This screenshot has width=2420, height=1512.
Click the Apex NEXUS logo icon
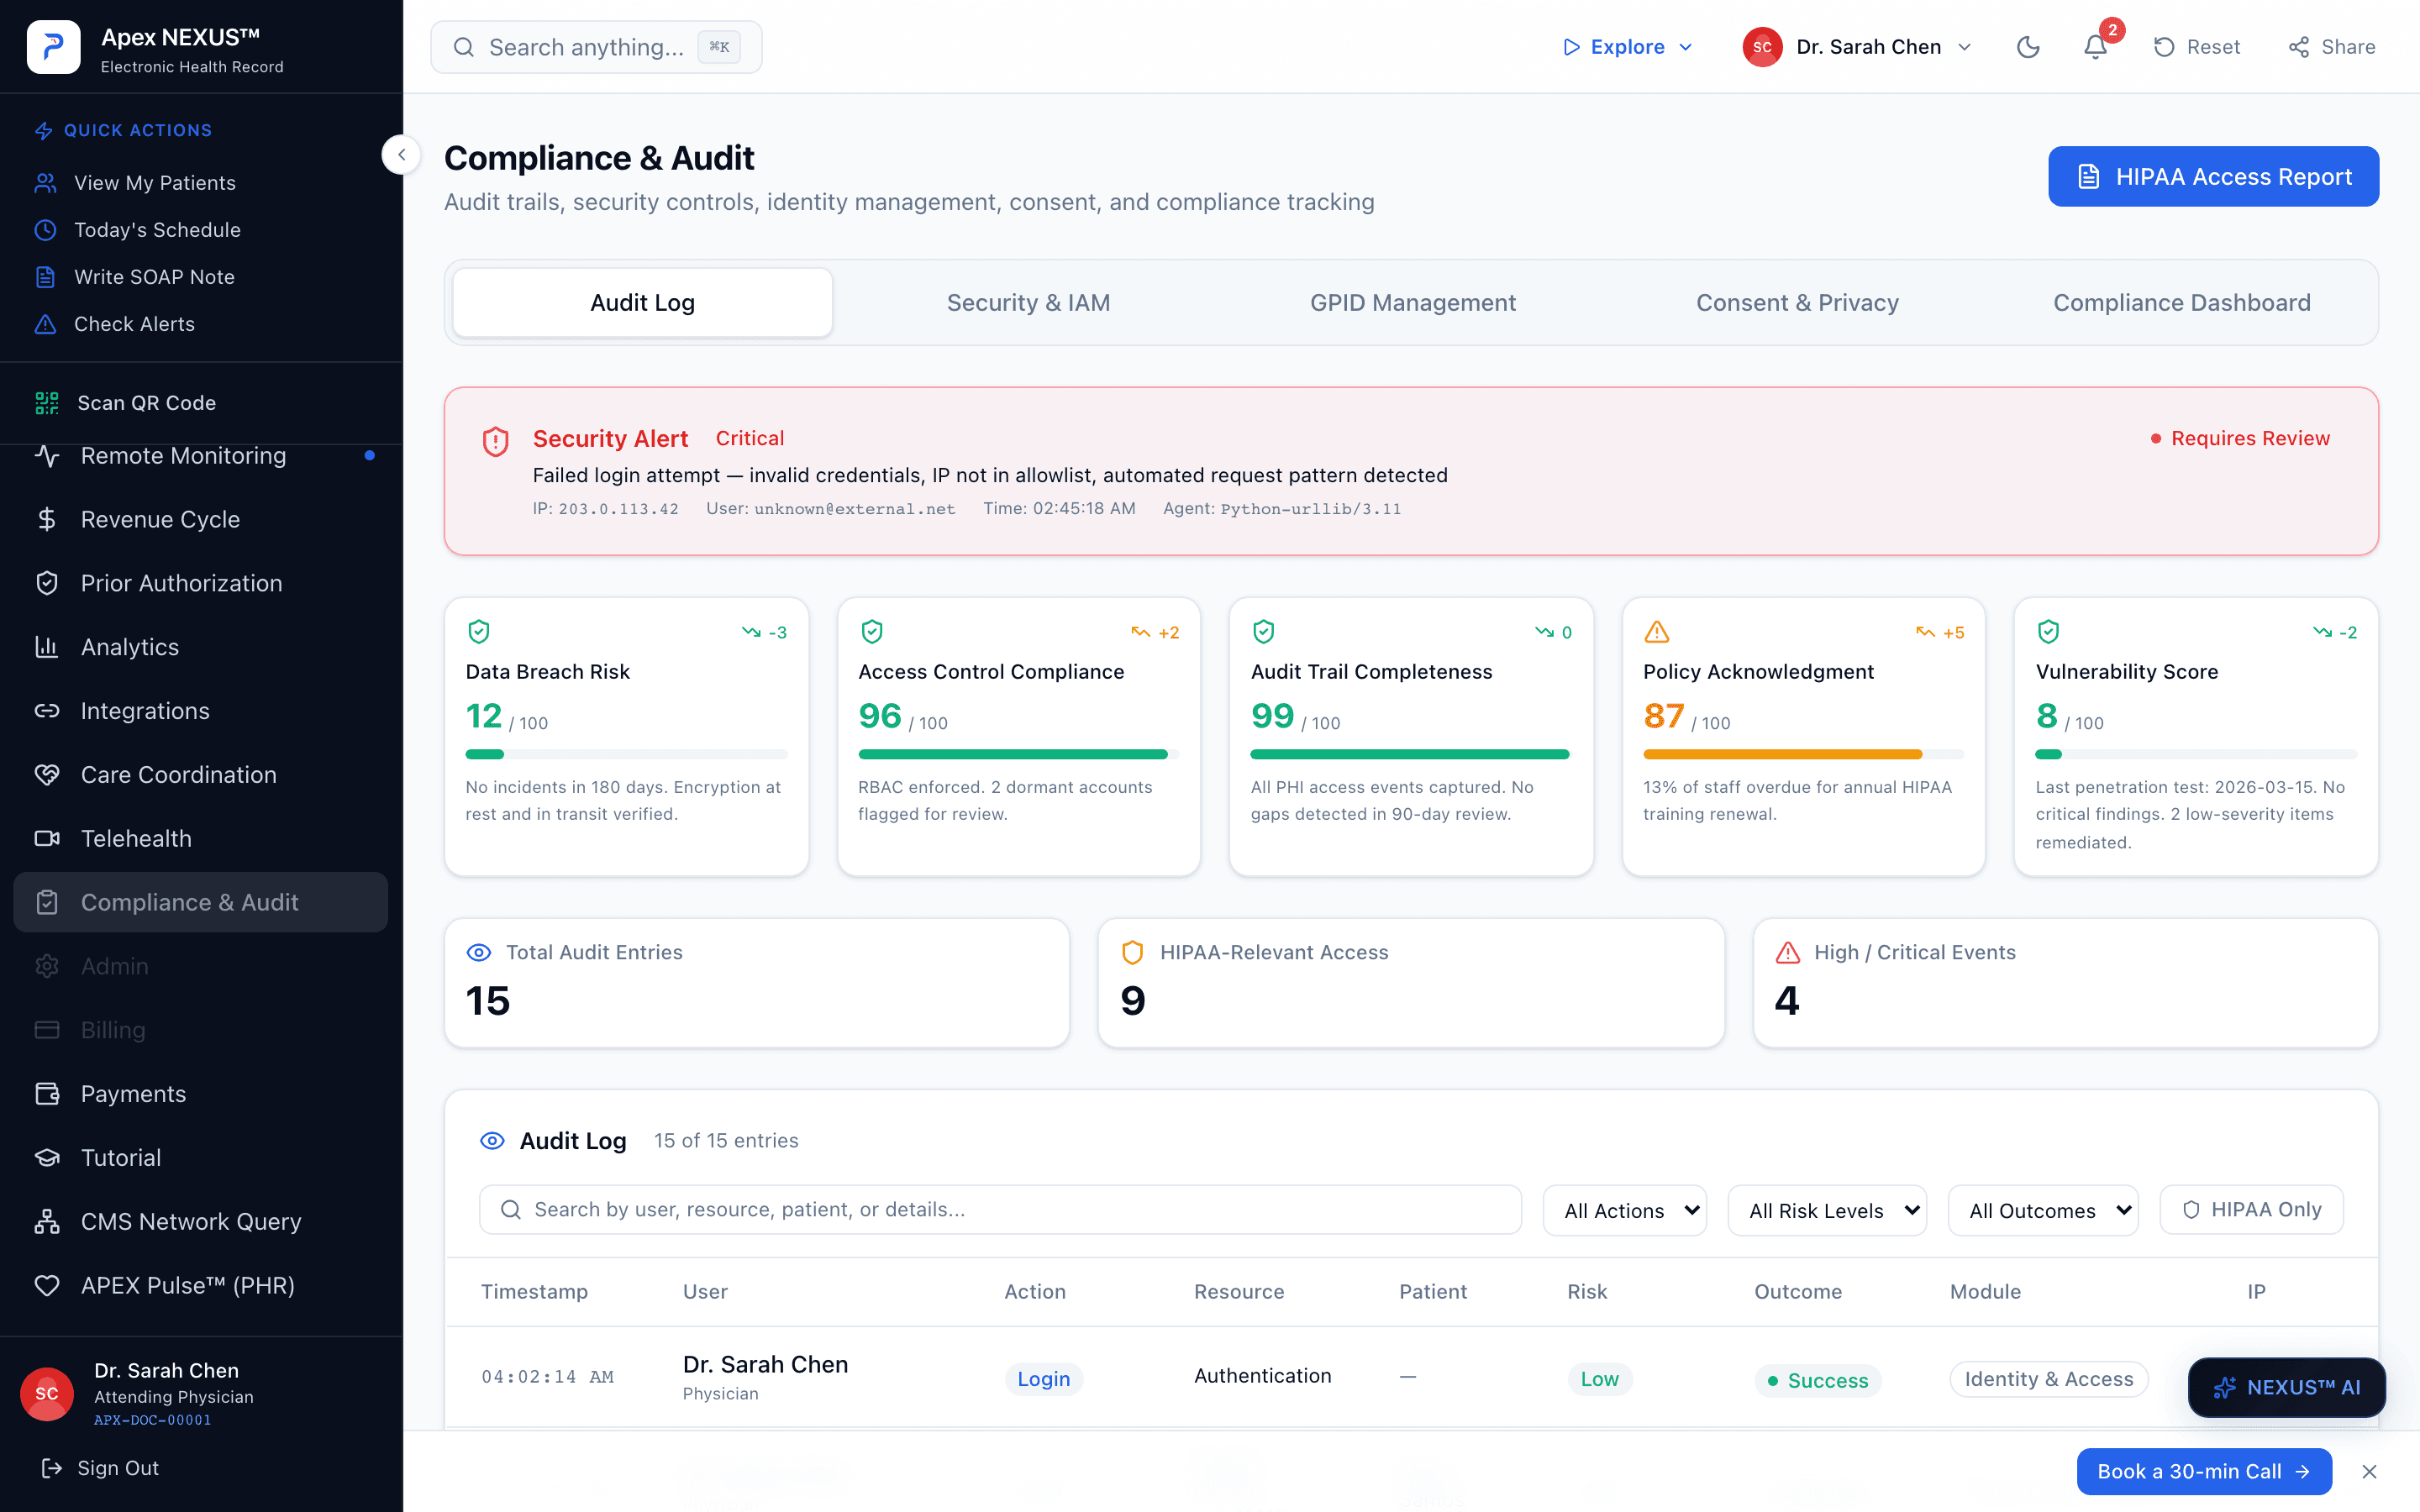pyautogui.click(x=53, y=47)
